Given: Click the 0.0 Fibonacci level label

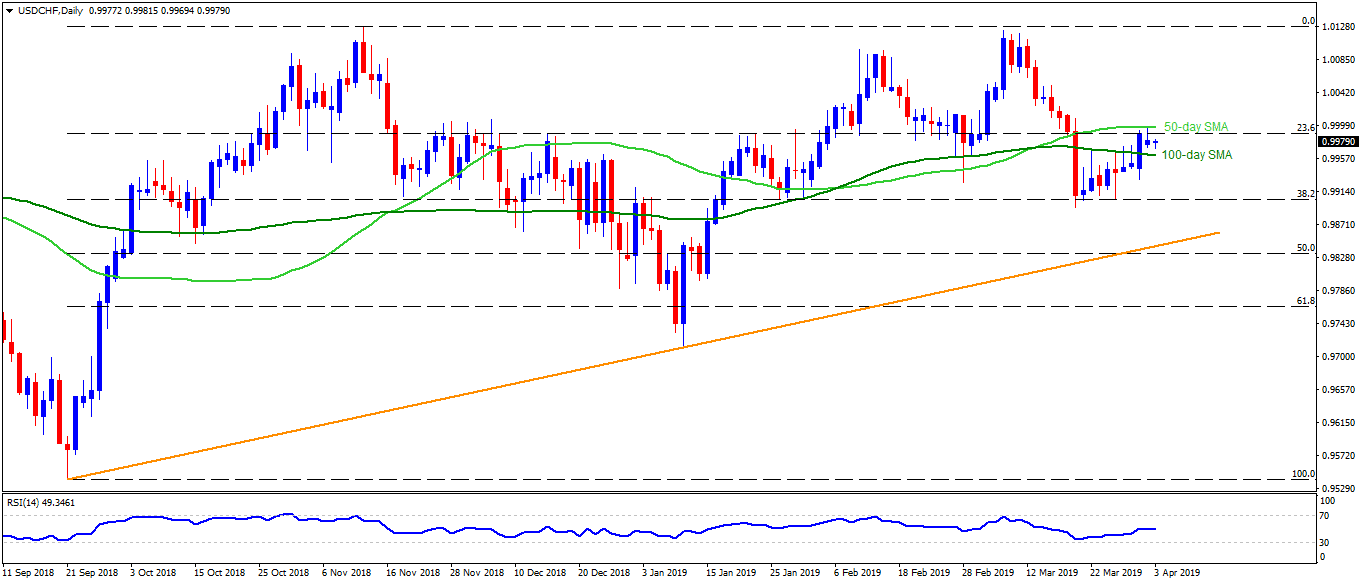Looking at the screenshot, I should 1306,21.
